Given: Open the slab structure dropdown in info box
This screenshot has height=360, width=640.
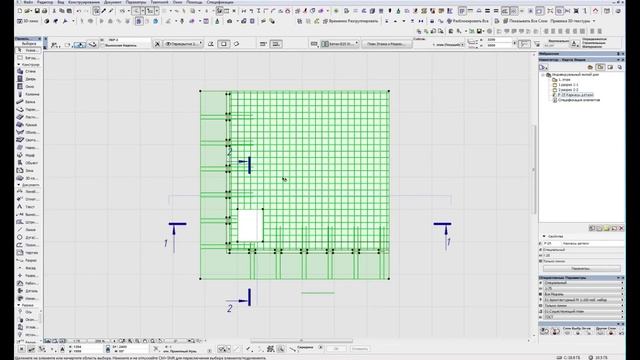Looking at the screenshot, I should (x=340, y=44).
